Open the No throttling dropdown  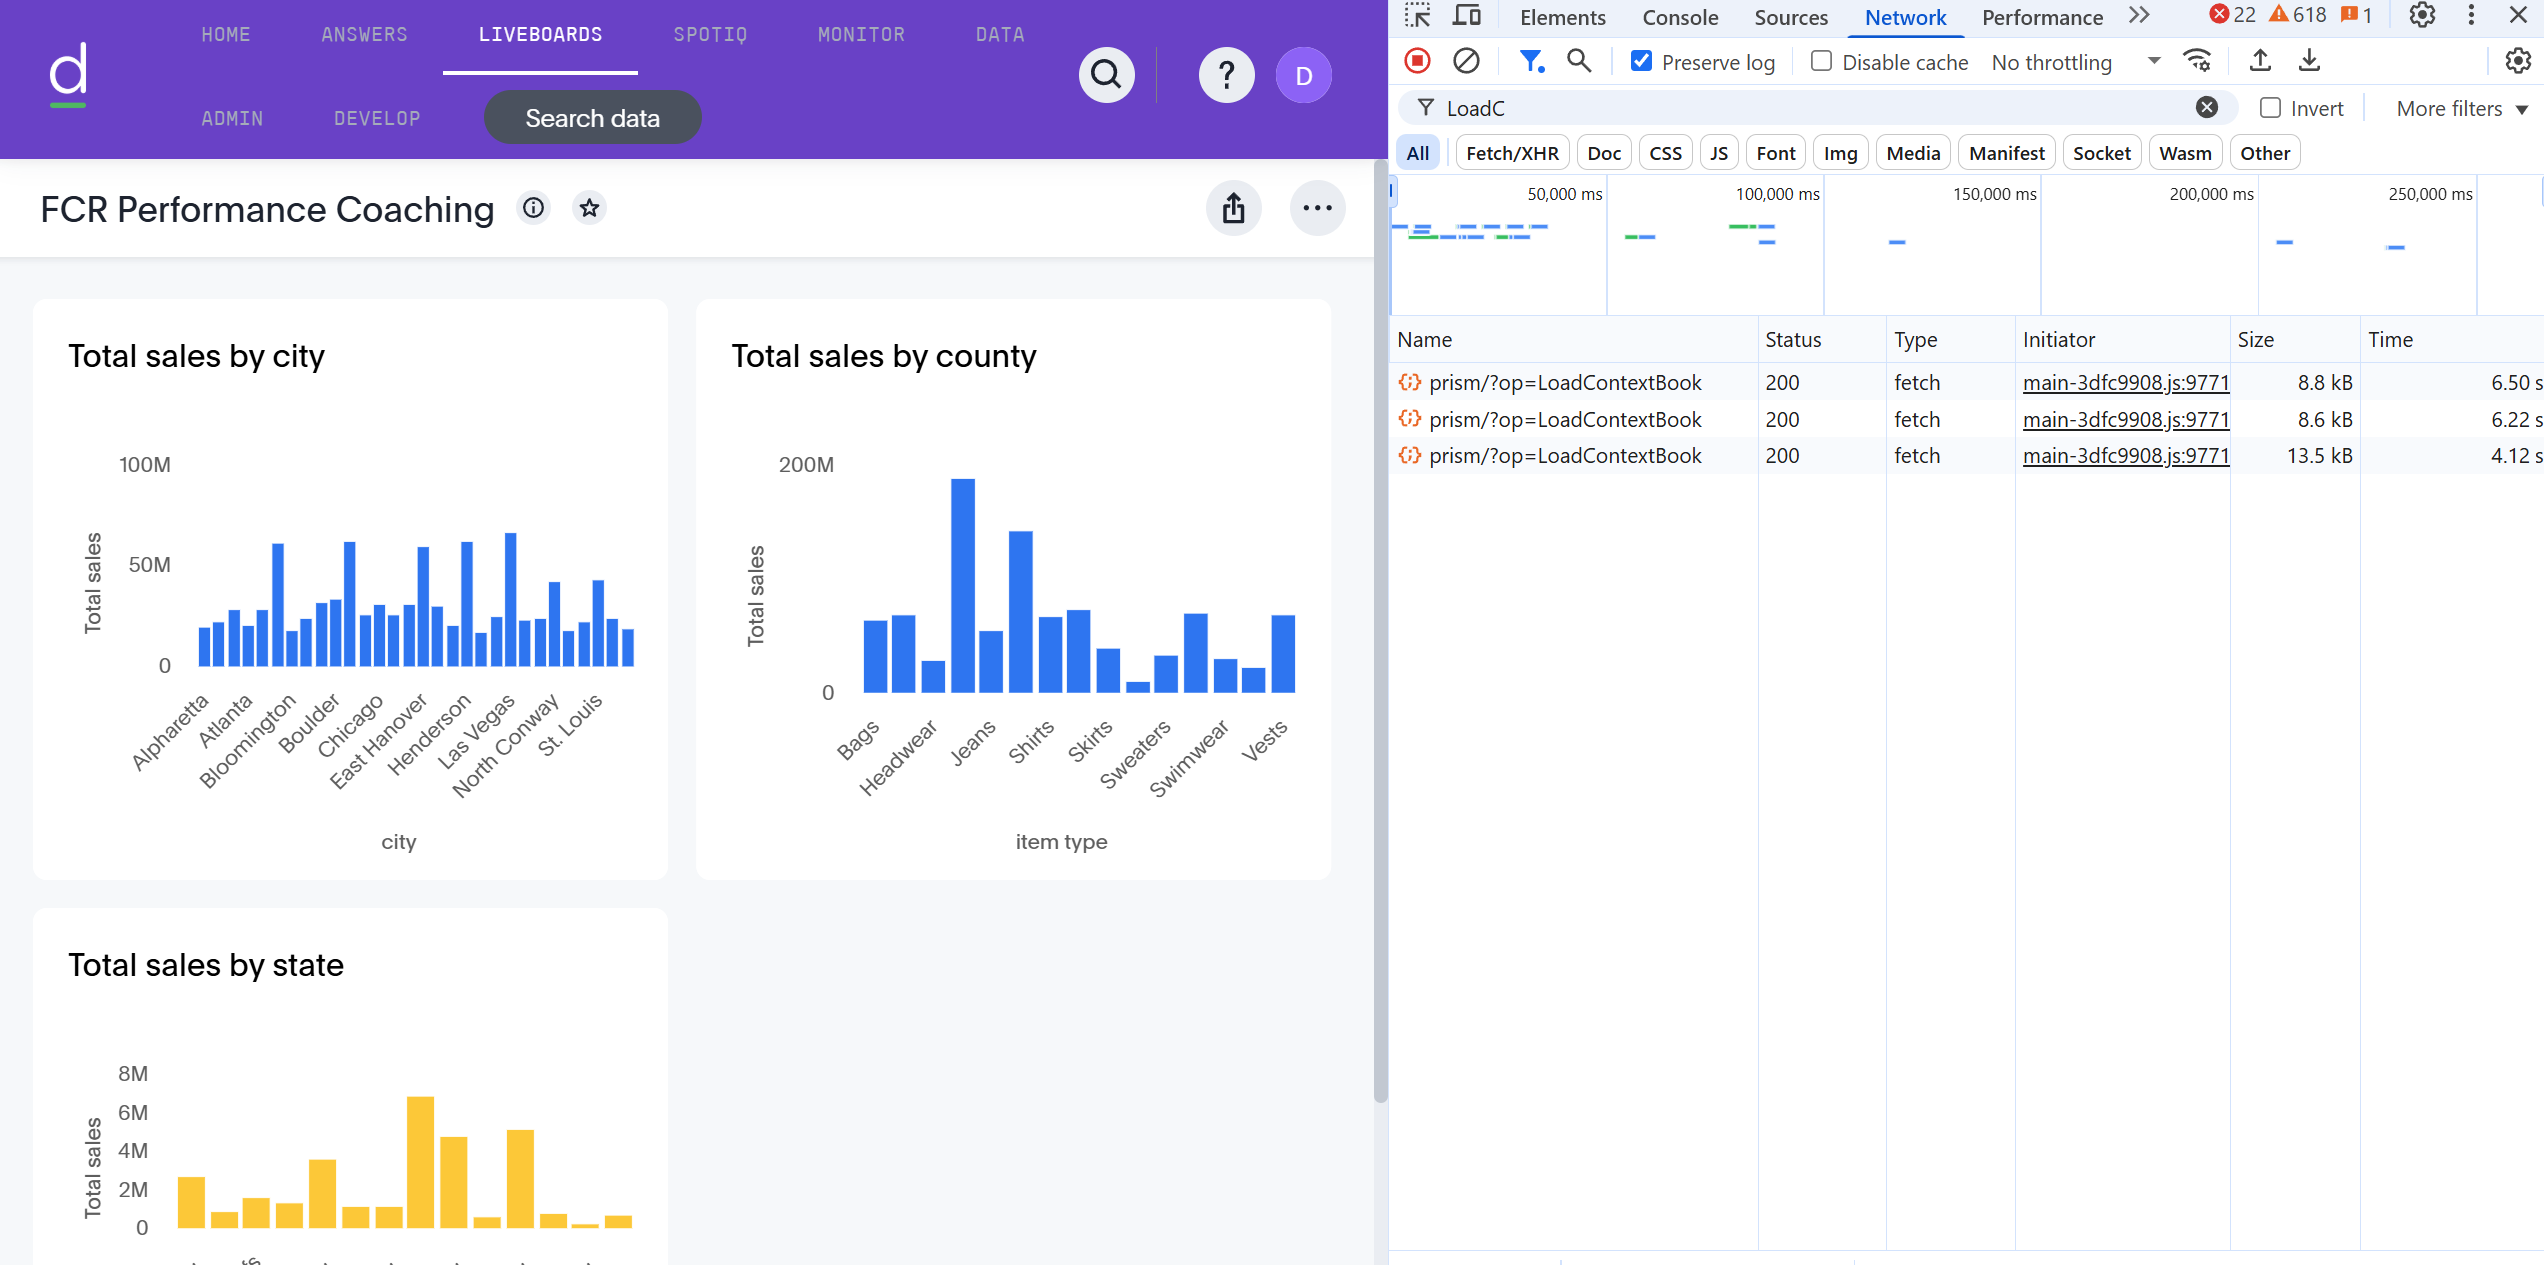(x=2076, y=62)
